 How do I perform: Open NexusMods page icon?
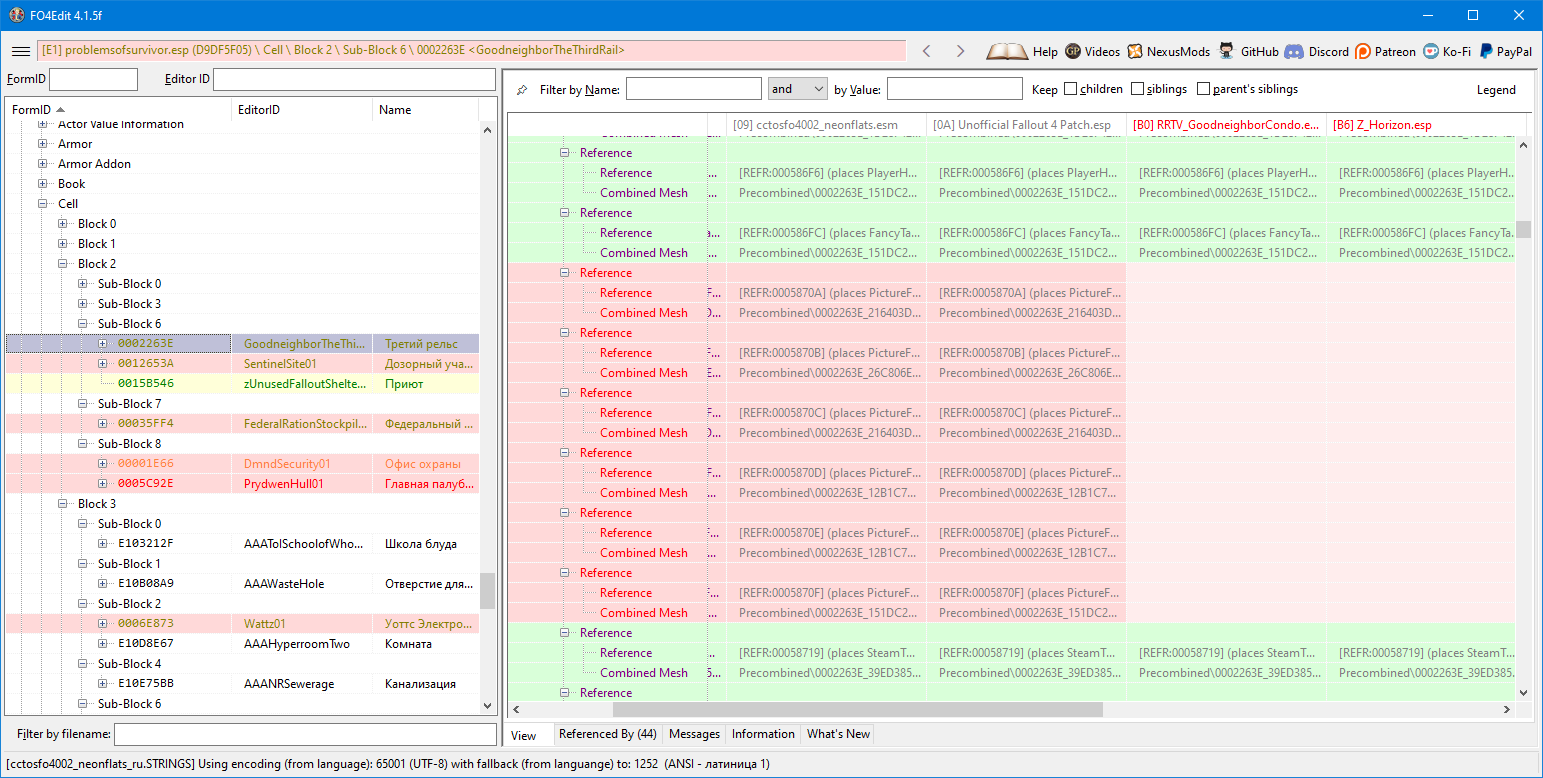pyautogui.click(x=1135, y=51)
